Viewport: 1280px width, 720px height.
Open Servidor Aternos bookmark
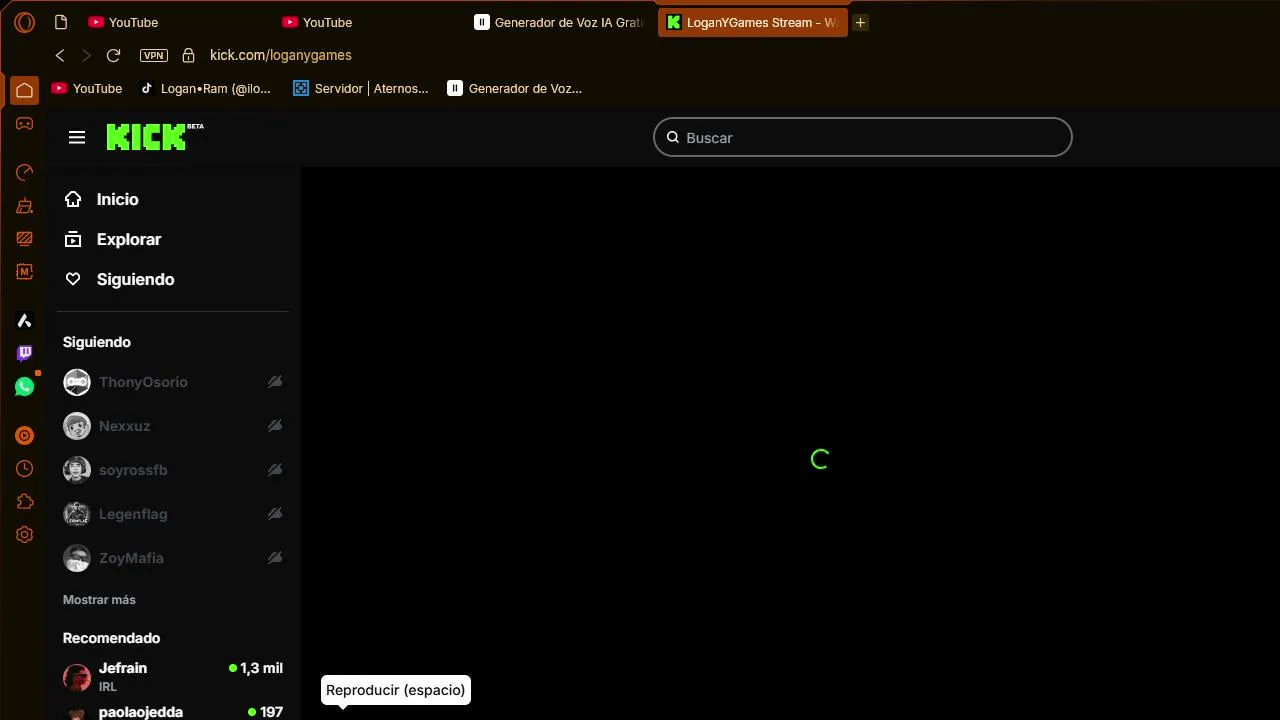point(360,88)
